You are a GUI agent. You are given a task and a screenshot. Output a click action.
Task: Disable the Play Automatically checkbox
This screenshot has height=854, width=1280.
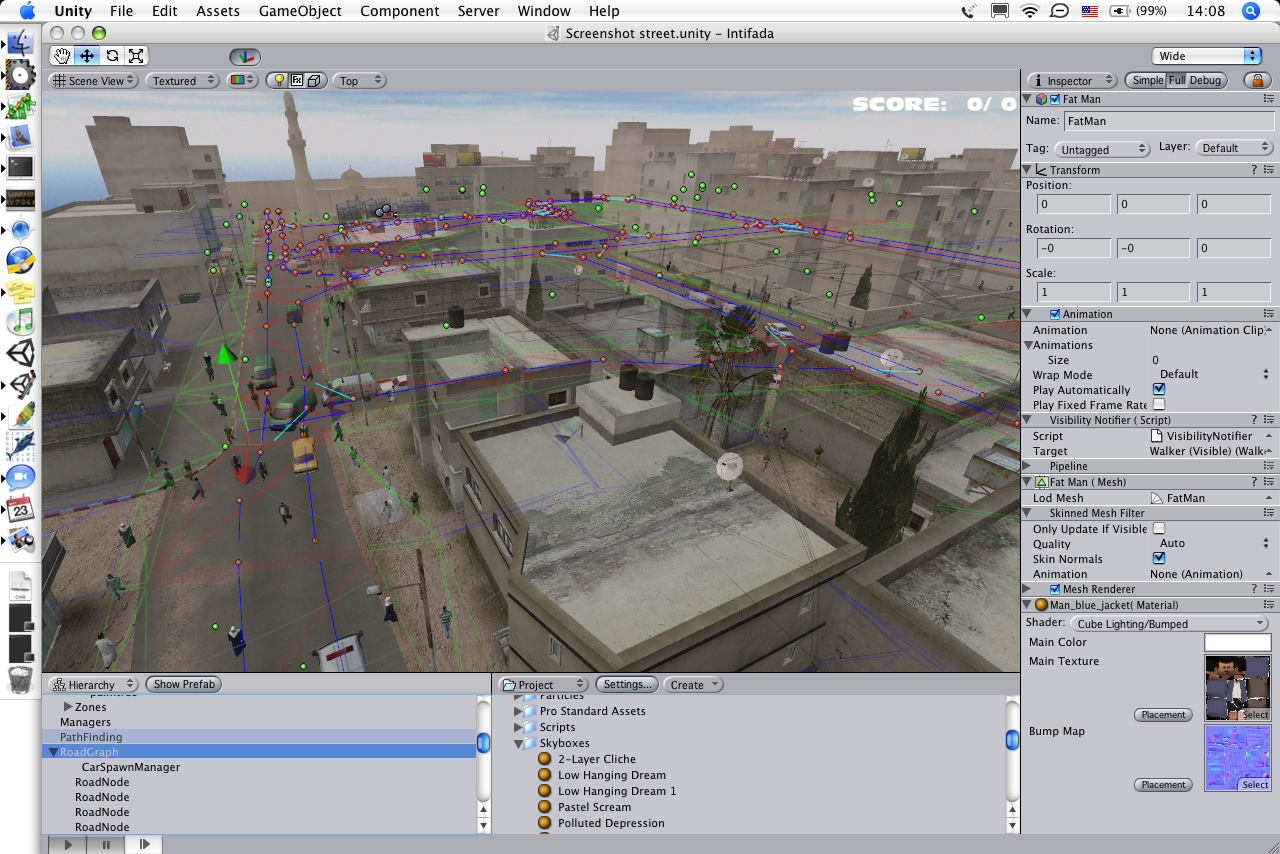(1159, 390)
